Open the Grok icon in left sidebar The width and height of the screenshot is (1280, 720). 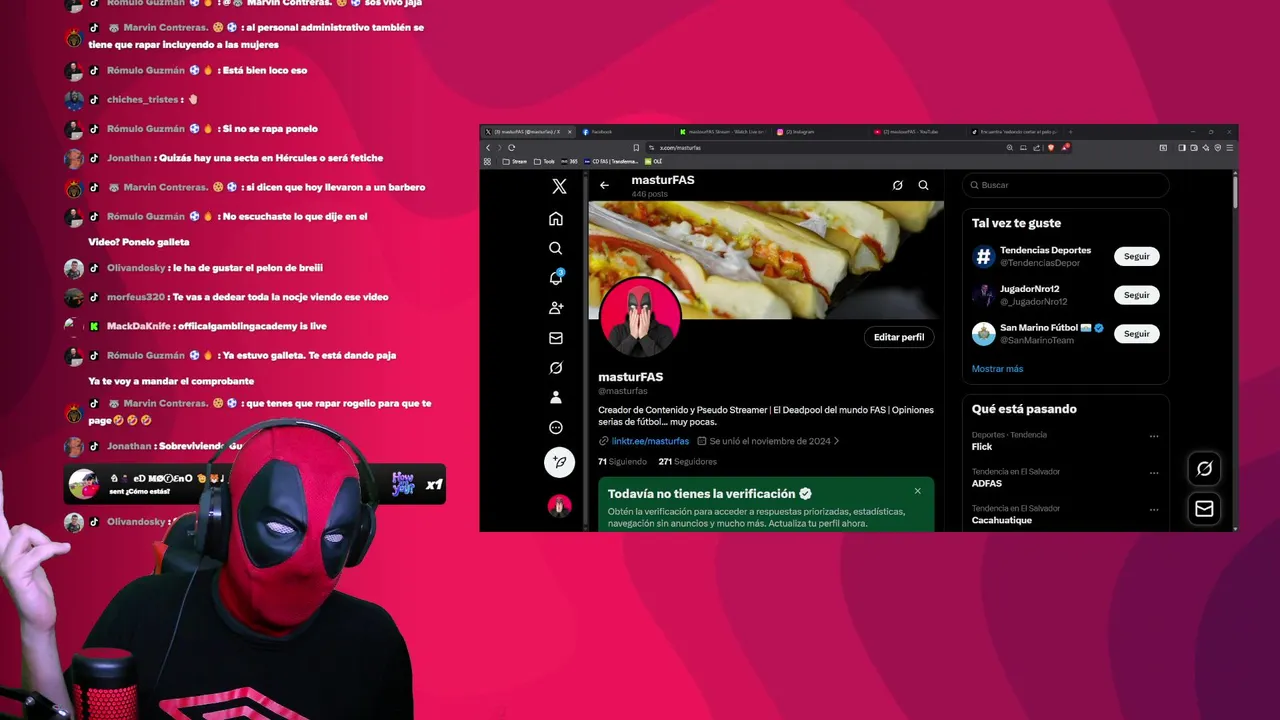(x=556, y=368)
